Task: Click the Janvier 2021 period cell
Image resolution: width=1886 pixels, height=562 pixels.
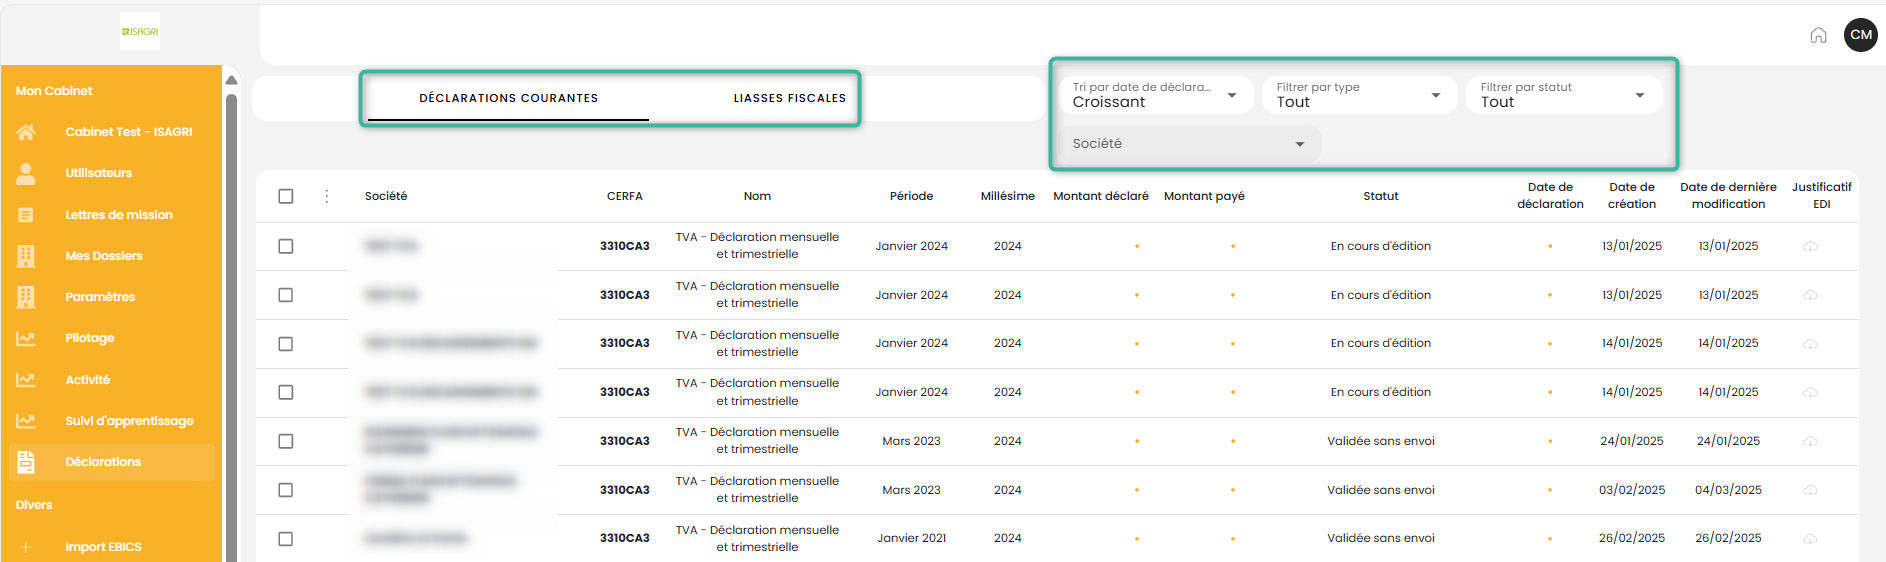Action: click(x=911, y=538)
